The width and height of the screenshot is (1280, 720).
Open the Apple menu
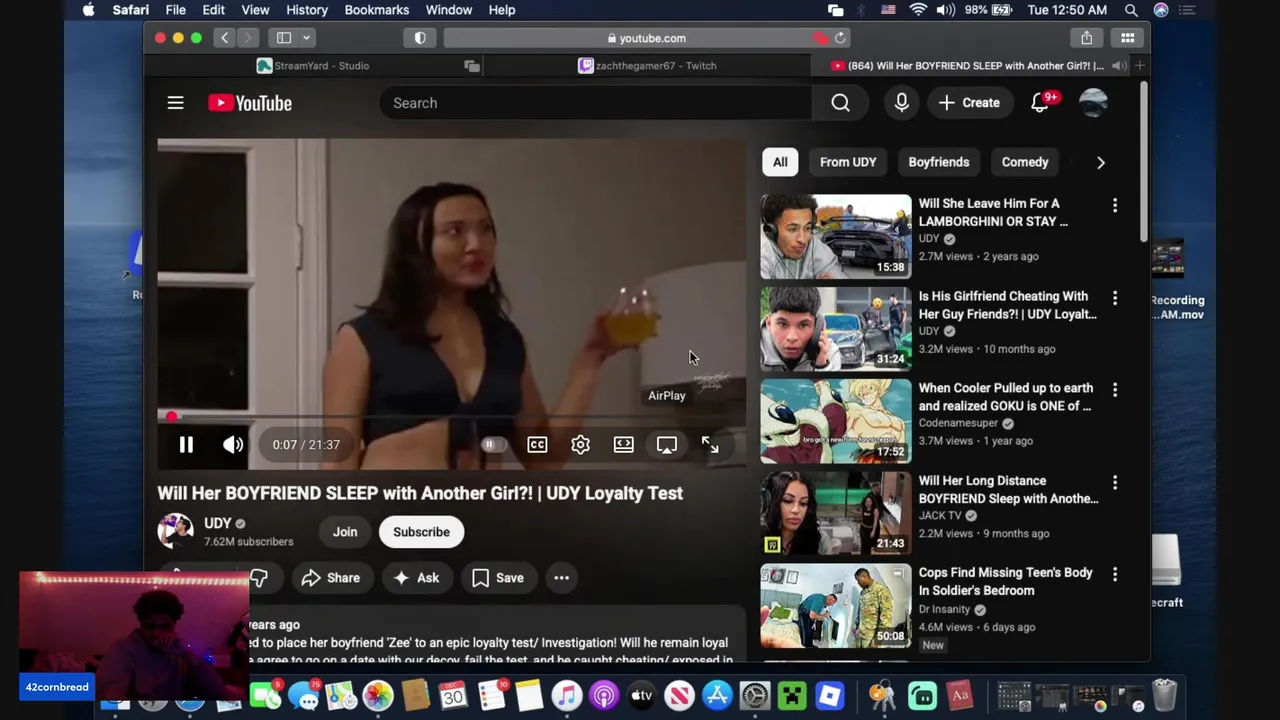(x=88, y=10)
